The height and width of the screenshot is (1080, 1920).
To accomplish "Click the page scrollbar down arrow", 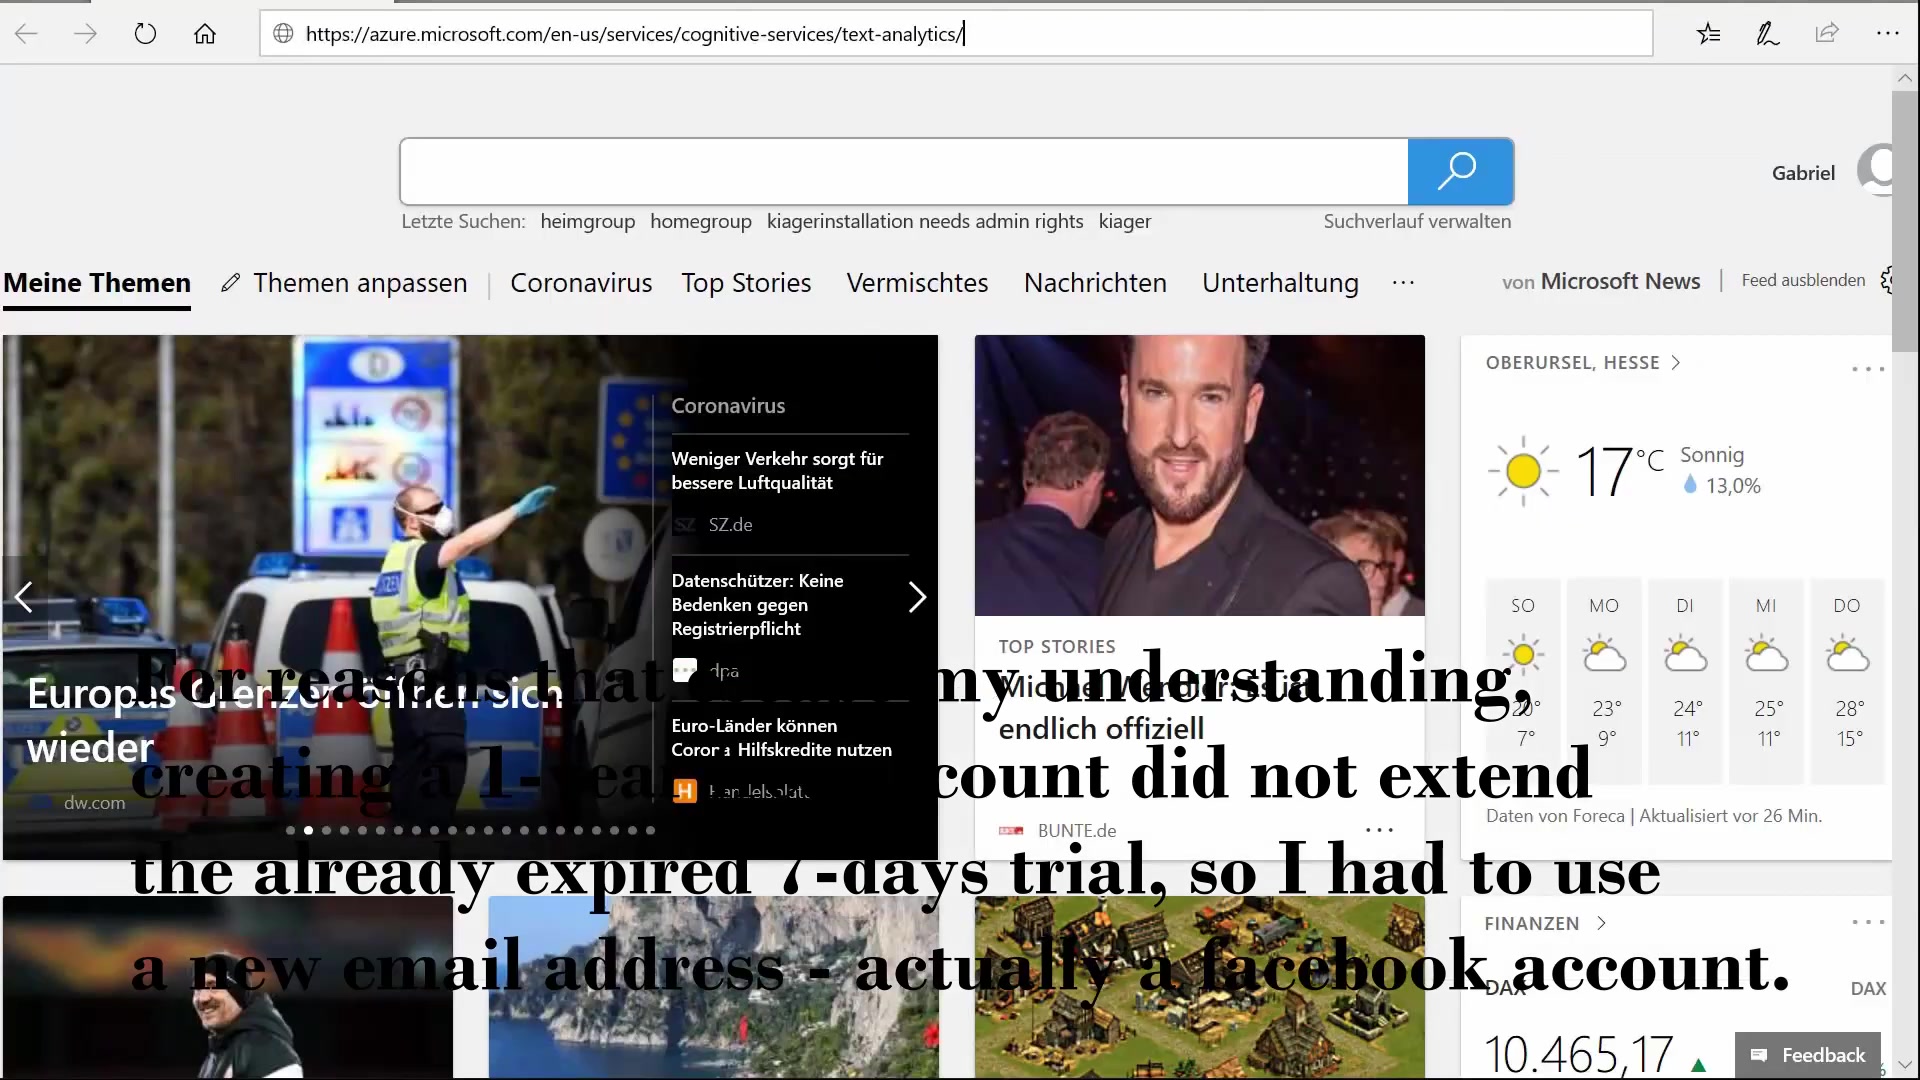I will 1905,1065.
